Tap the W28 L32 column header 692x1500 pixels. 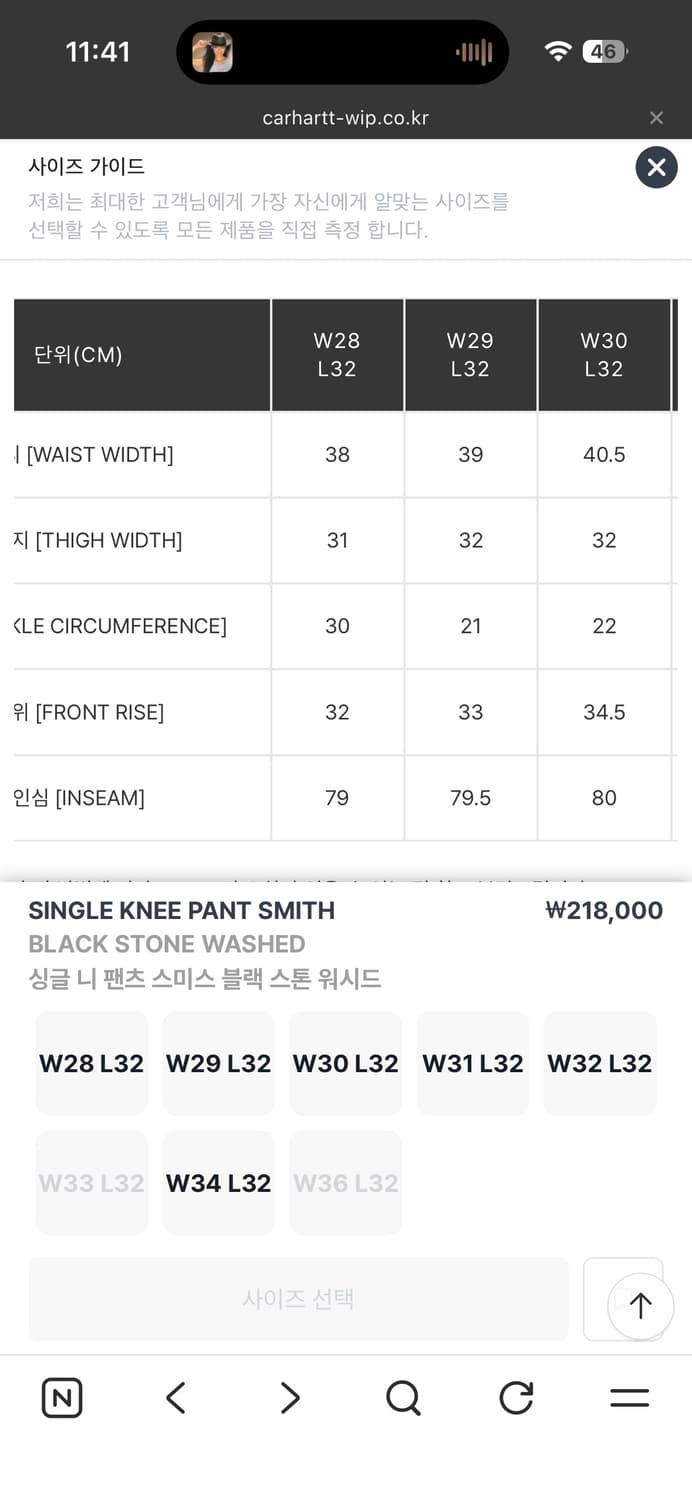pos(337,355)
